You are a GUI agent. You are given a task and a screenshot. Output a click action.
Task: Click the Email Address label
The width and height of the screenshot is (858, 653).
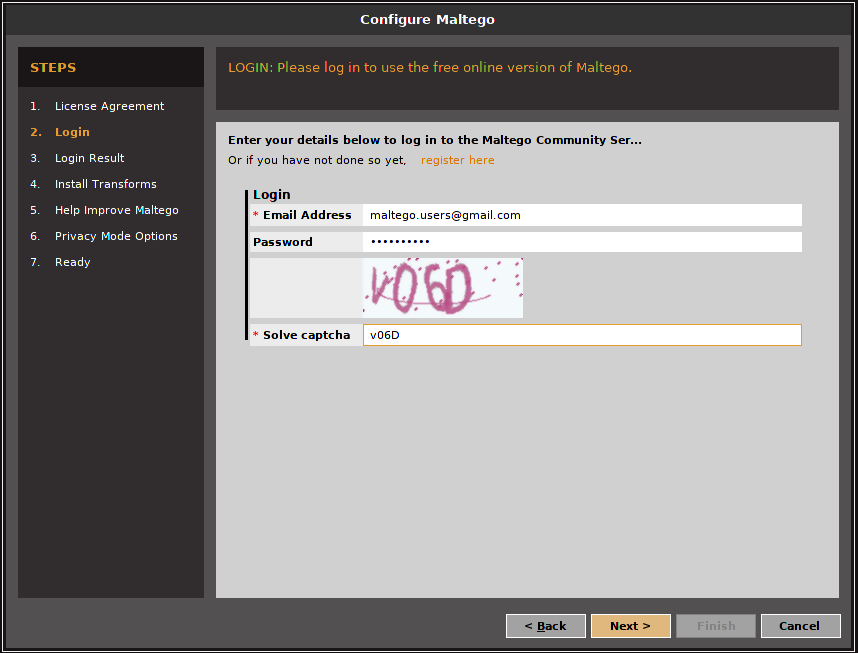pos(307,215)
